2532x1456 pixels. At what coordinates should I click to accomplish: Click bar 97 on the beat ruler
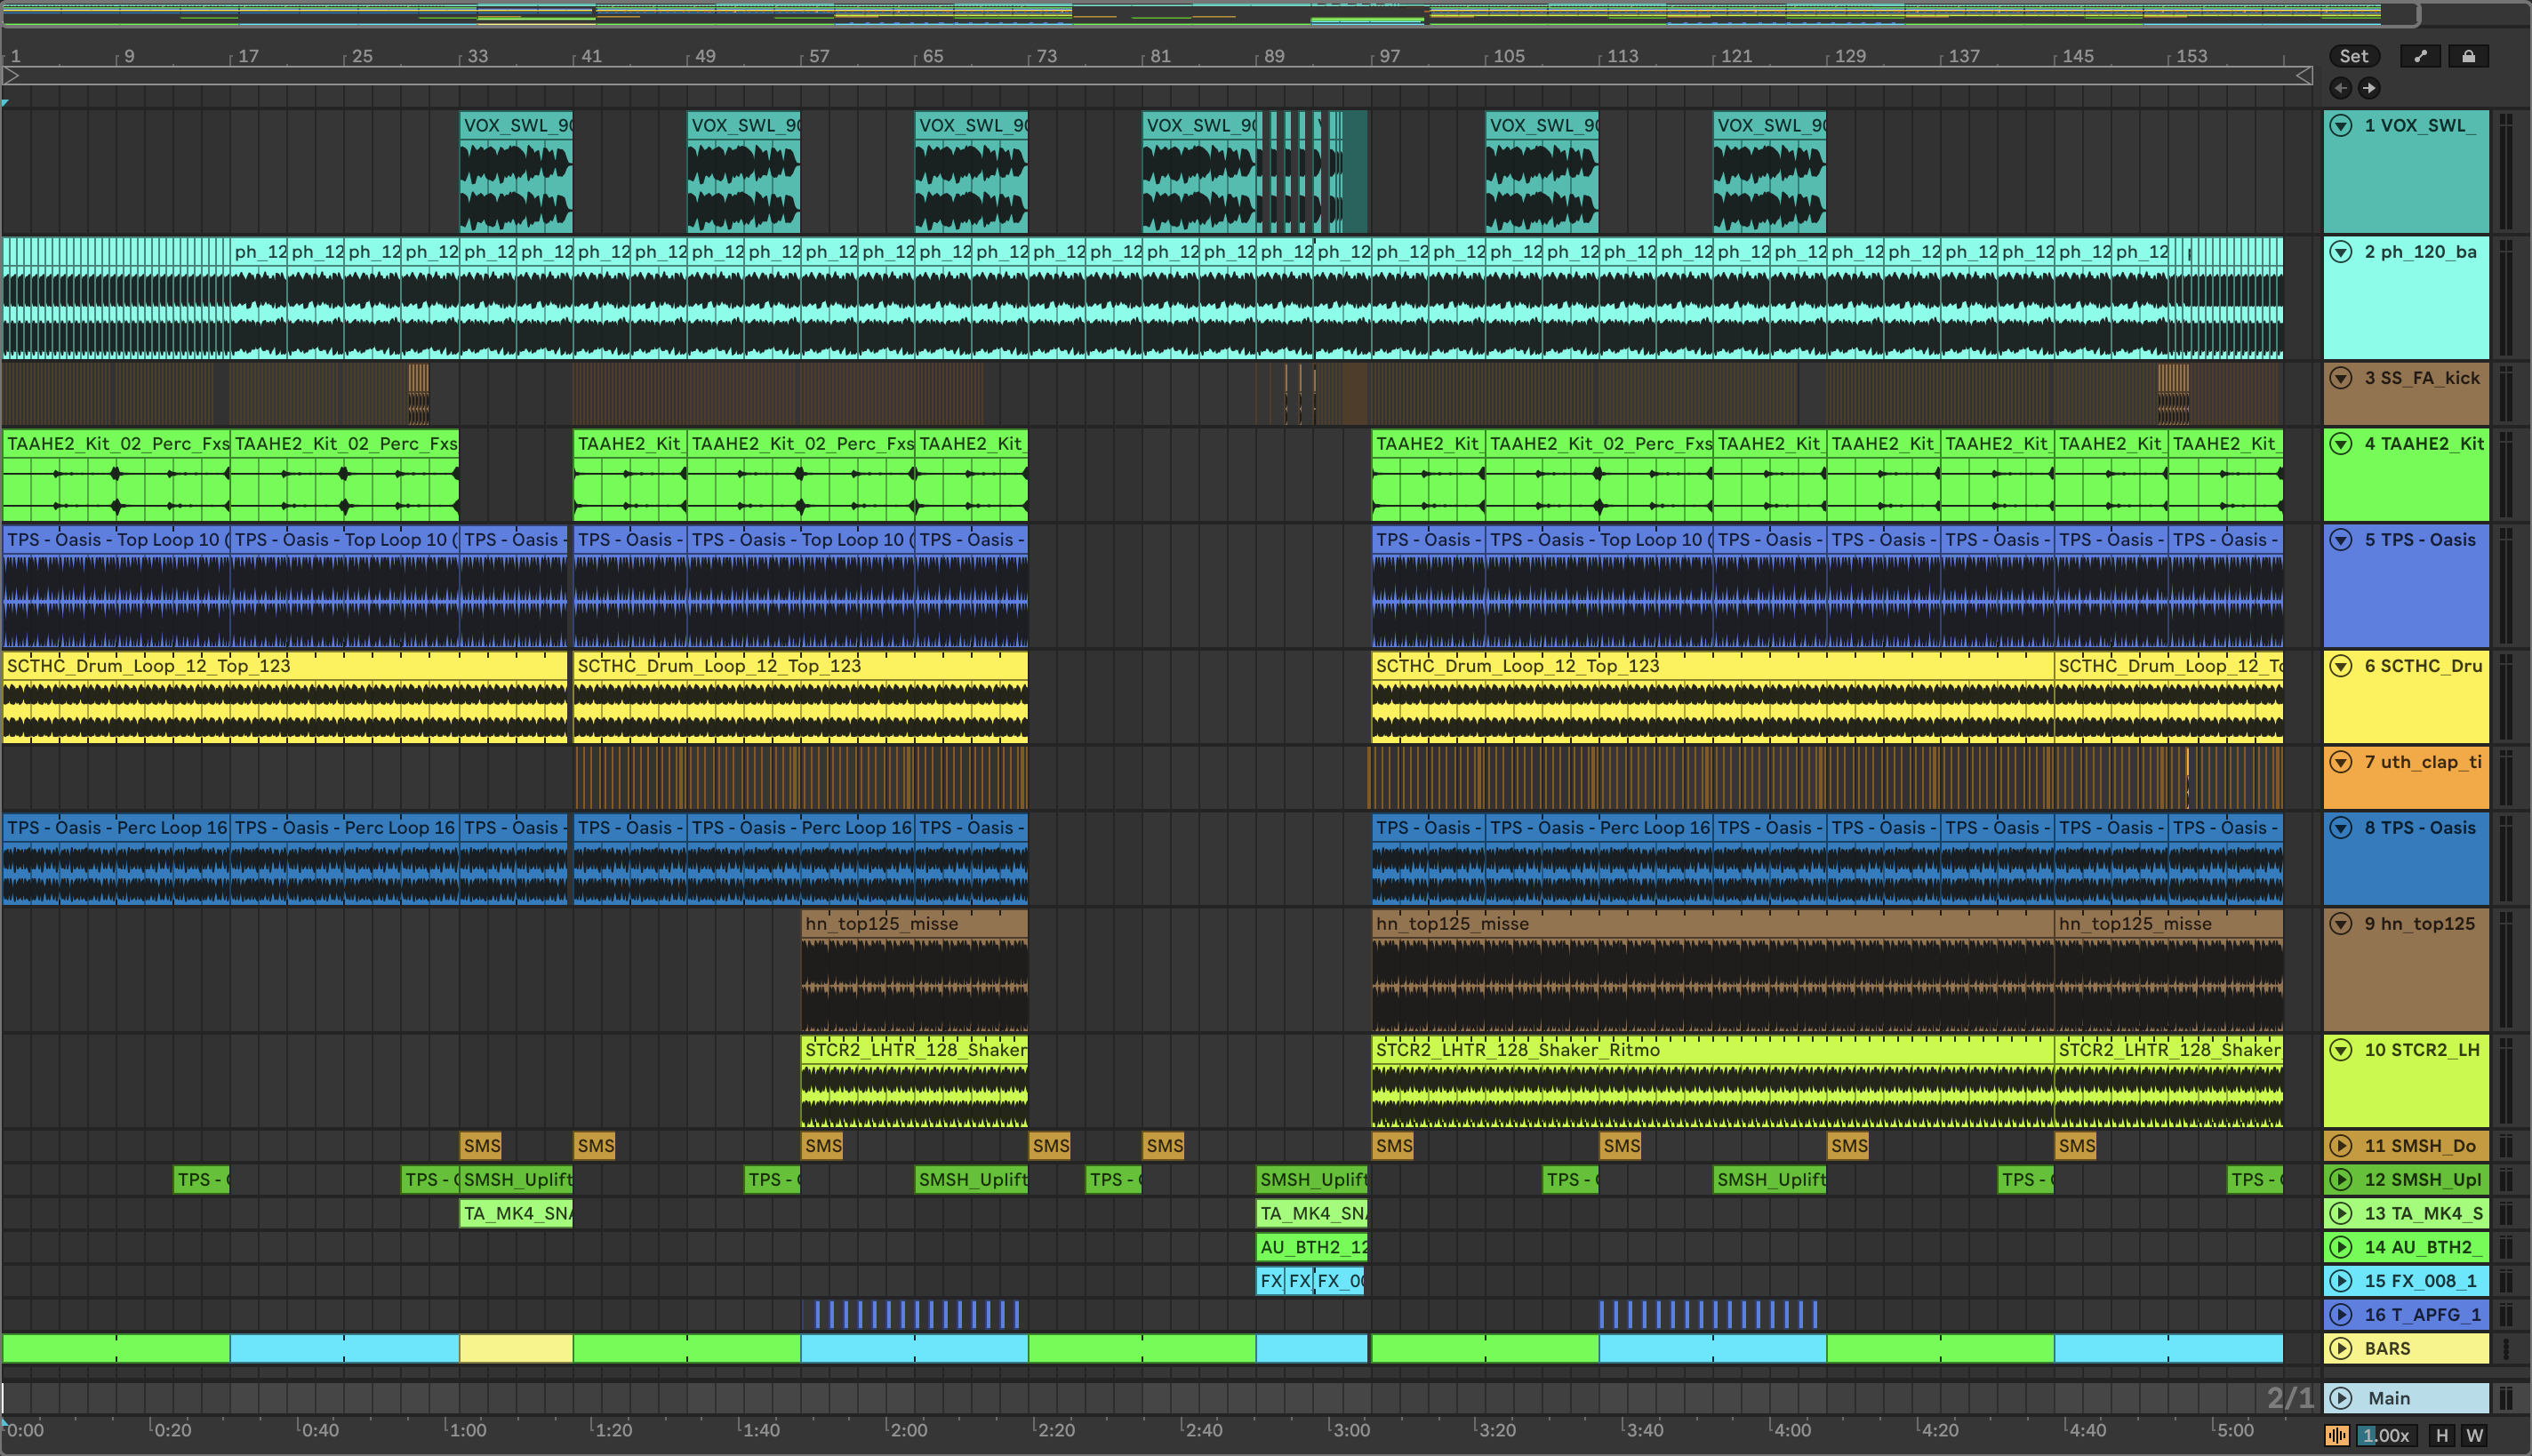coord(1389,56)
